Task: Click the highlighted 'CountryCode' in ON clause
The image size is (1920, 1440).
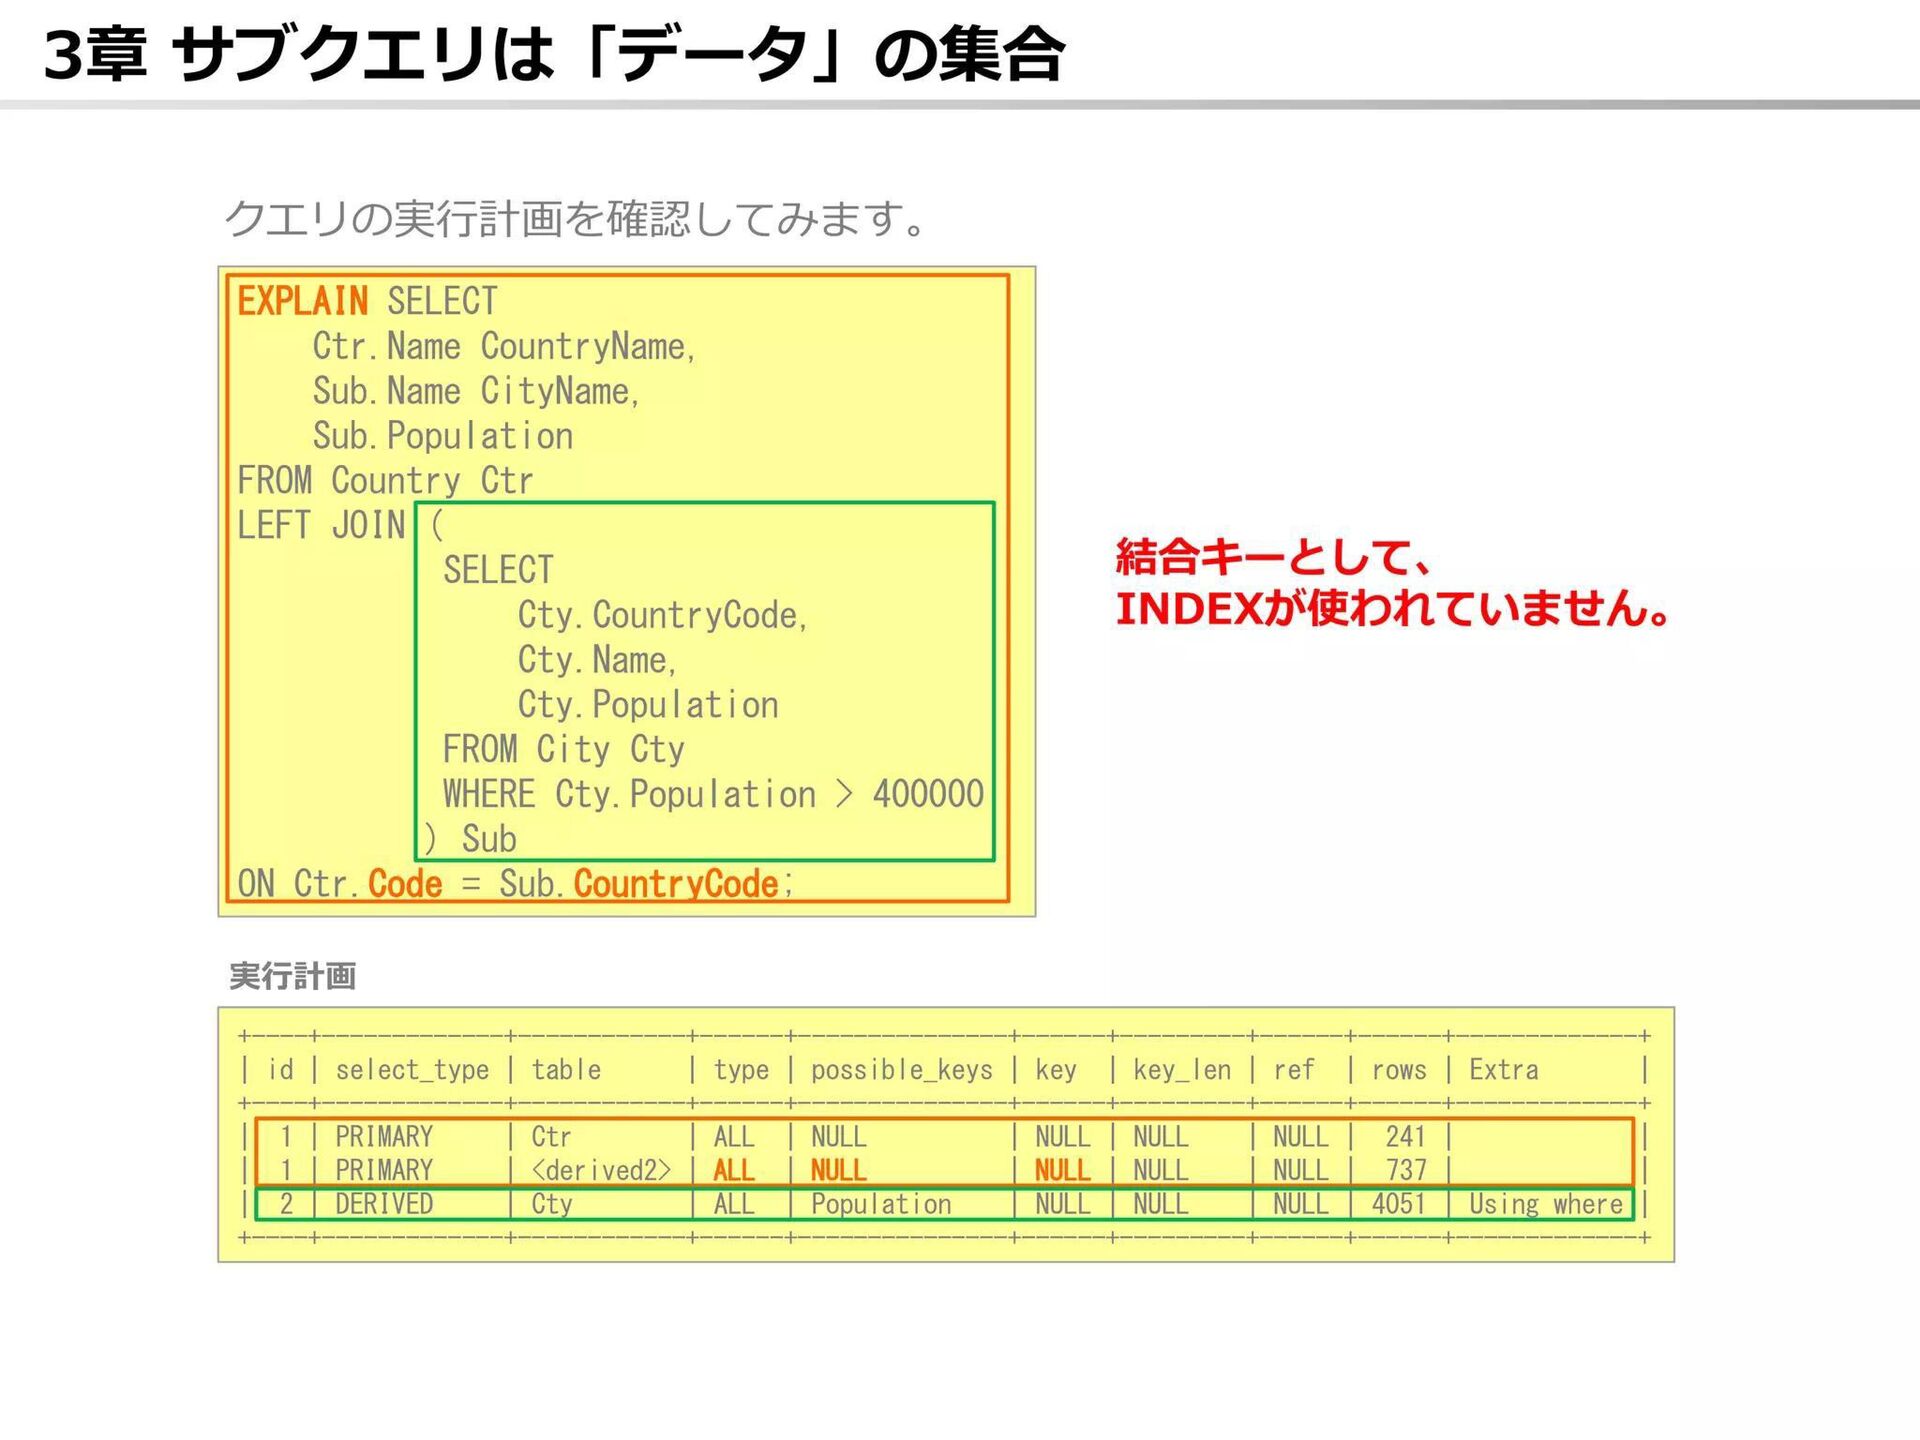Action: tap(676, 884)
